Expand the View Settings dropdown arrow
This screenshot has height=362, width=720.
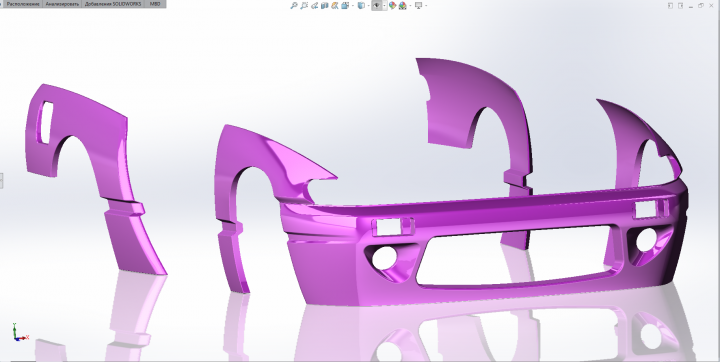click(x=426, y=6)
